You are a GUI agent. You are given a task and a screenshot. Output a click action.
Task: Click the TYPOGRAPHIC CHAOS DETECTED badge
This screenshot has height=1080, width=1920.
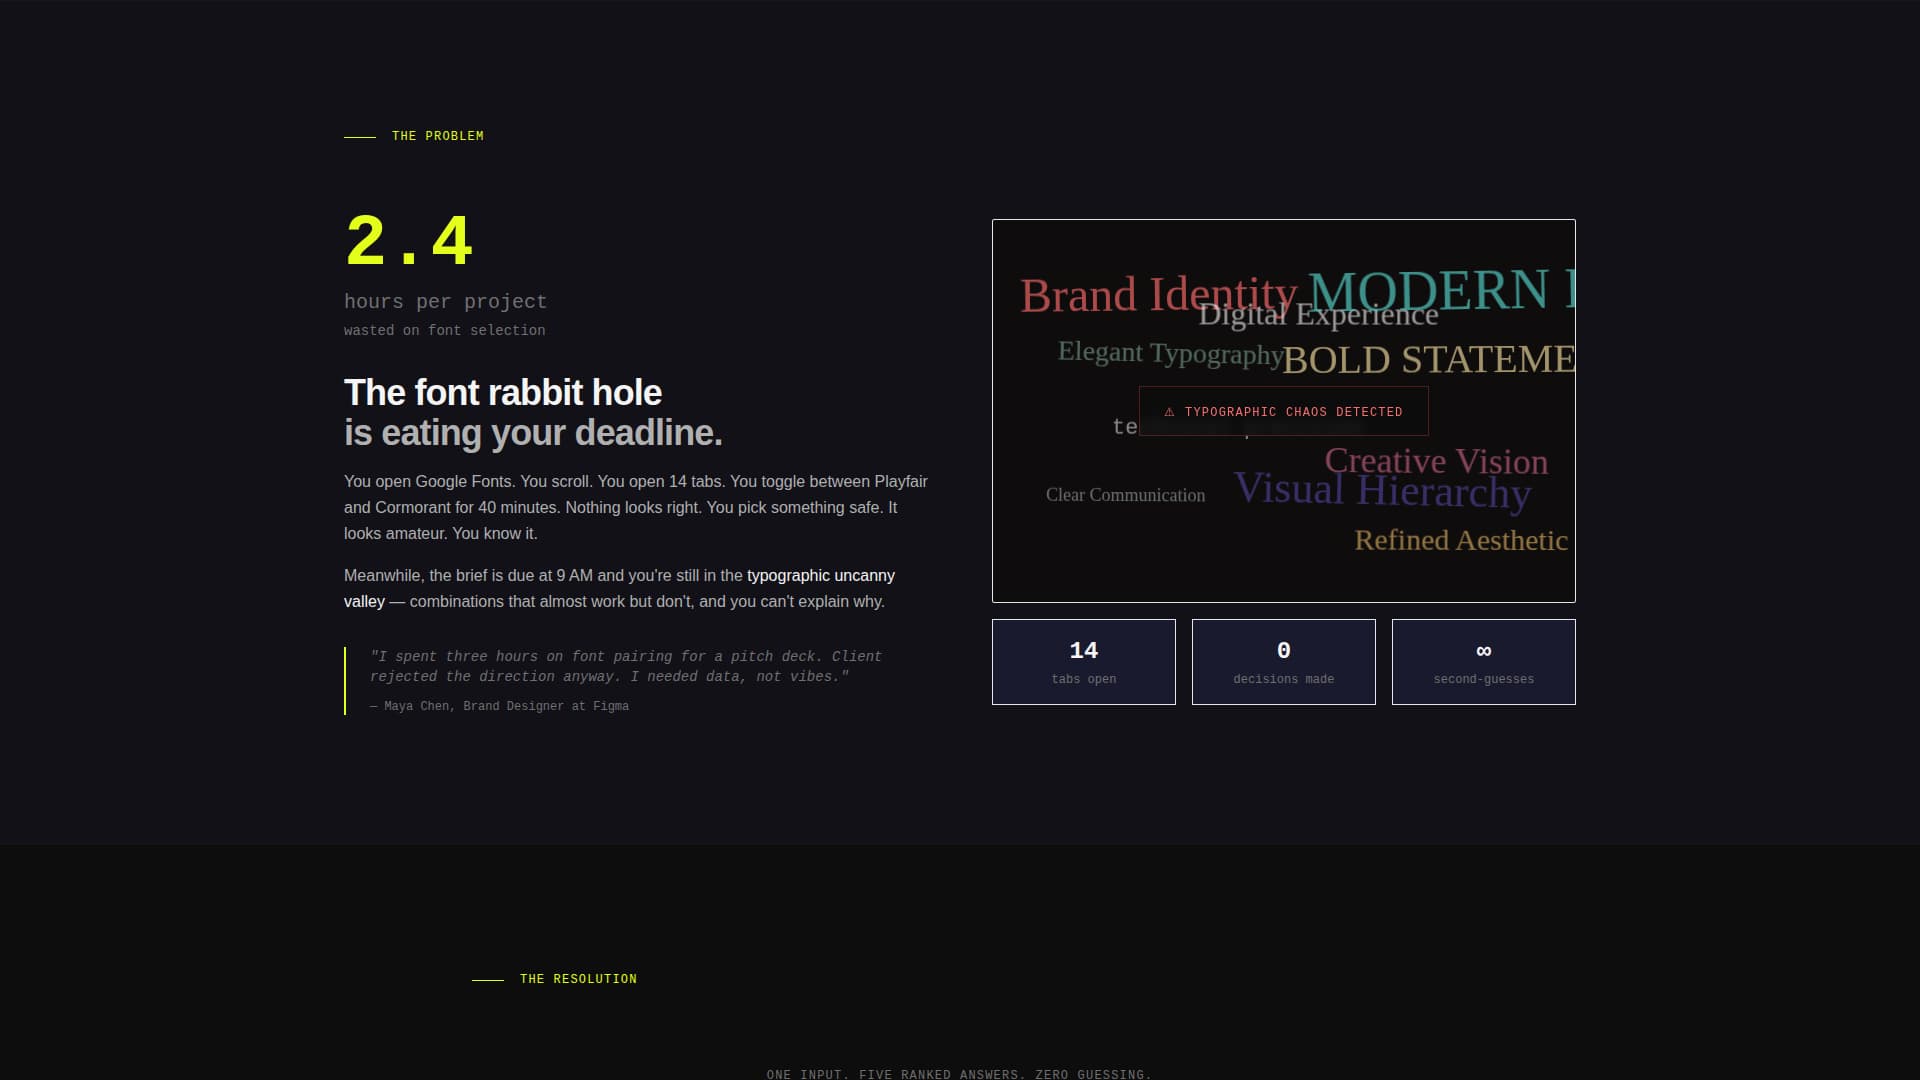tap(1283, 411)
